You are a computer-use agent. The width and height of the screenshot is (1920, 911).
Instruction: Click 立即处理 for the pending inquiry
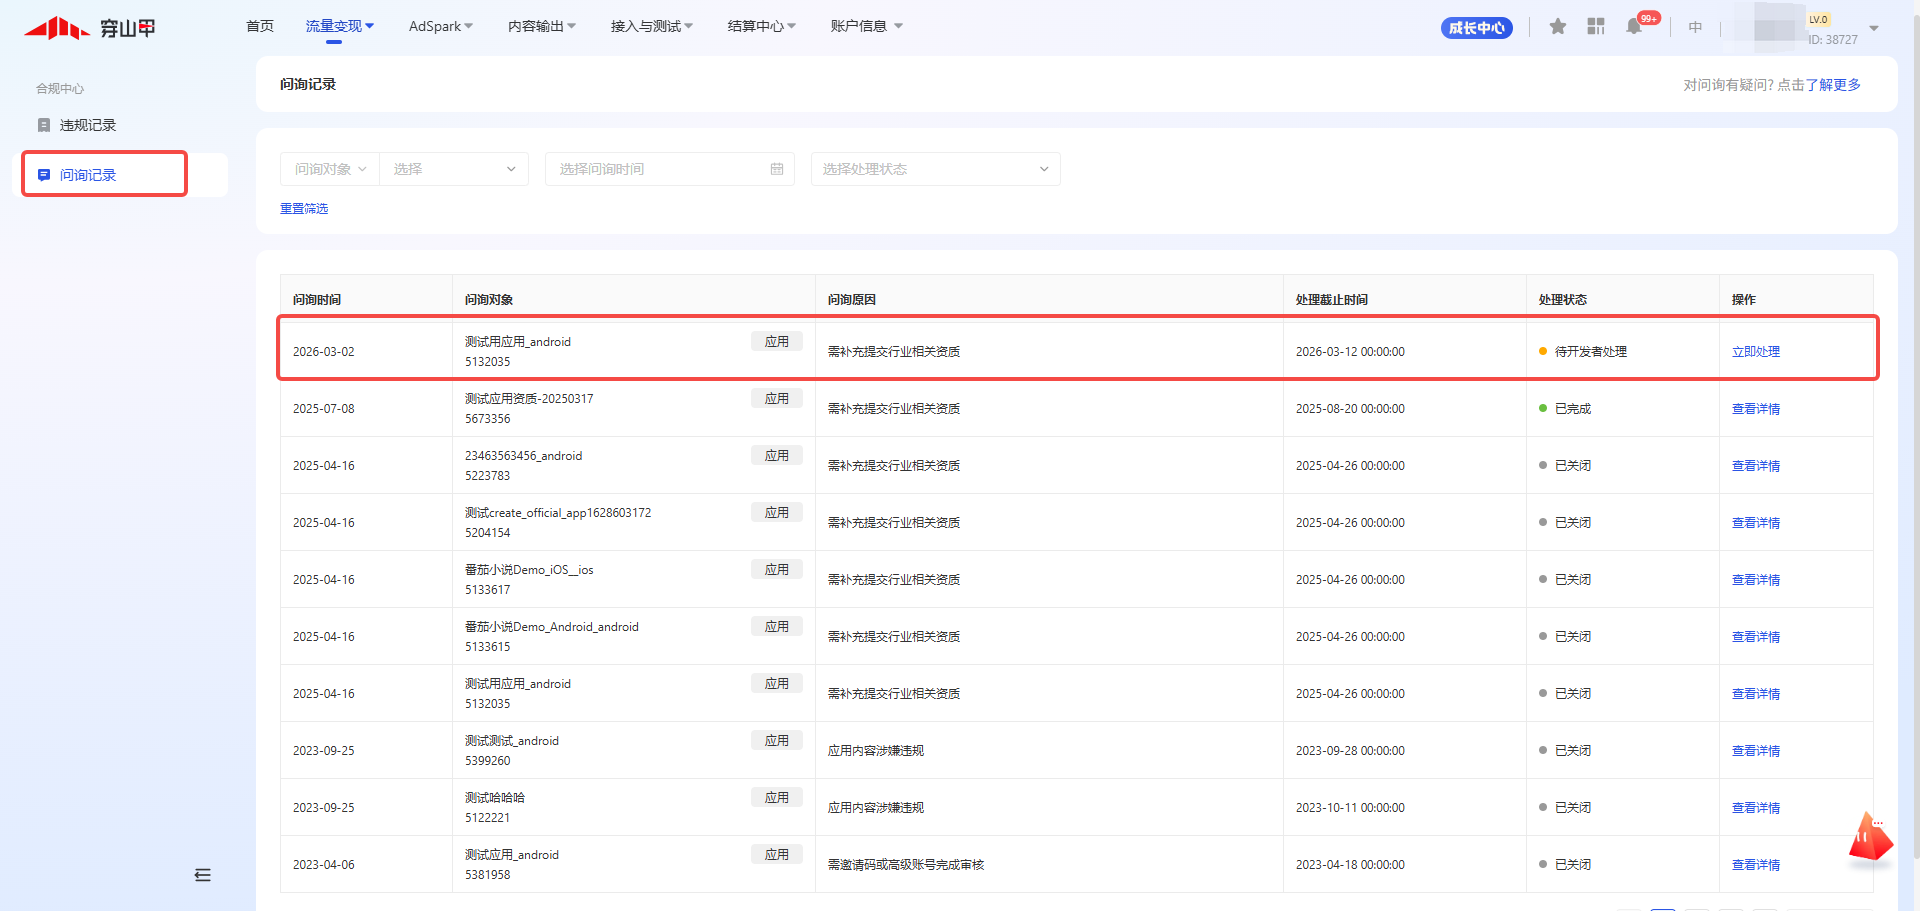[1755, 352]
